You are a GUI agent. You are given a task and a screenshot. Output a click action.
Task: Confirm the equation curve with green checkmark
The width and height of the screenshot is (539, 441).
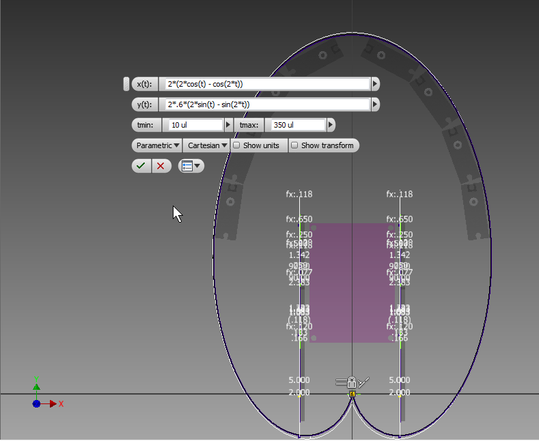tap(141, 166)
